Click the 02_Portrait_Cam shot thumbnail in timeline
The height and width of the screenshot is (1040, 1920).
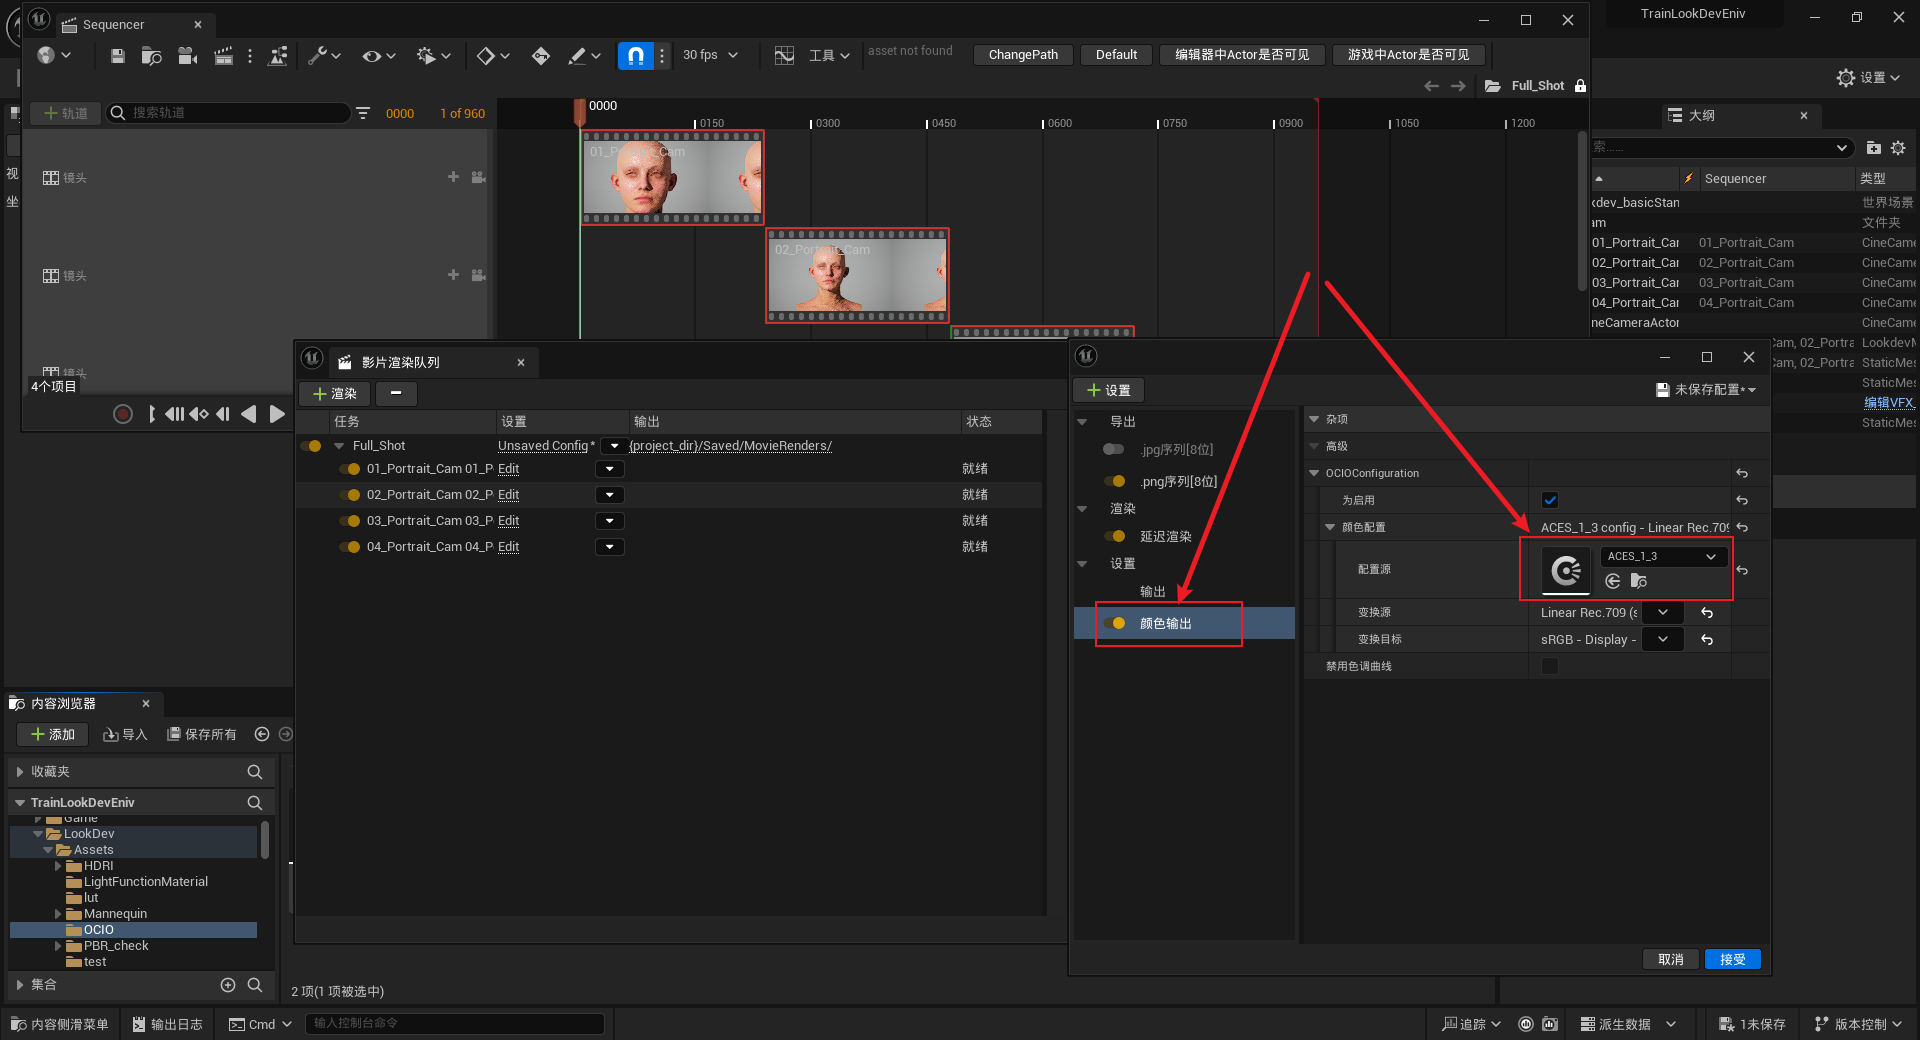point(857,276)
